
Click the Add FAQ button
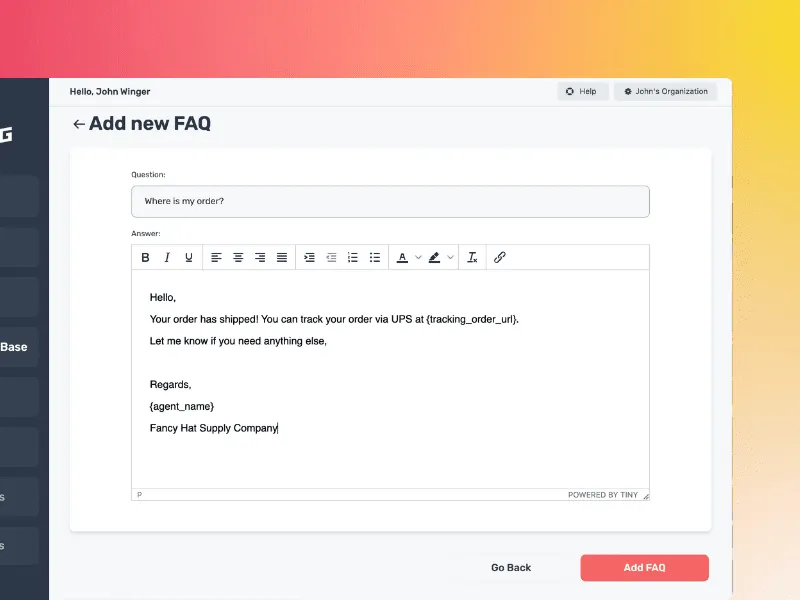click(644, 568)
